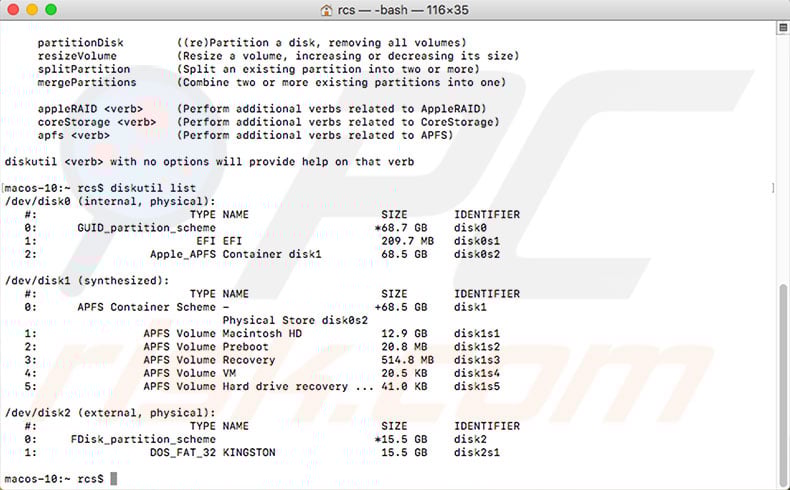Click the 'disk1s1' identifier
Viewport: 790px width, 490px height.
coord(477,333)
